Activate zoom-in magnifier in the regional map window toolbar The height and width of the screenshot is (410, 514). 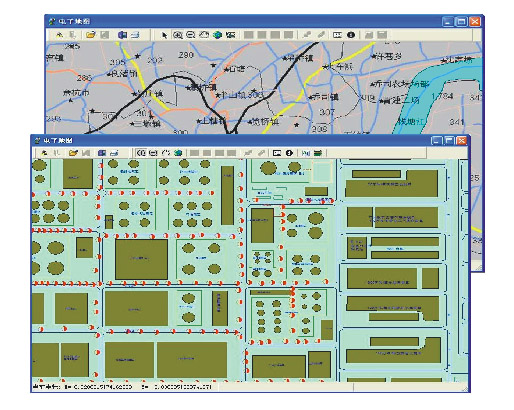[177, 35]
